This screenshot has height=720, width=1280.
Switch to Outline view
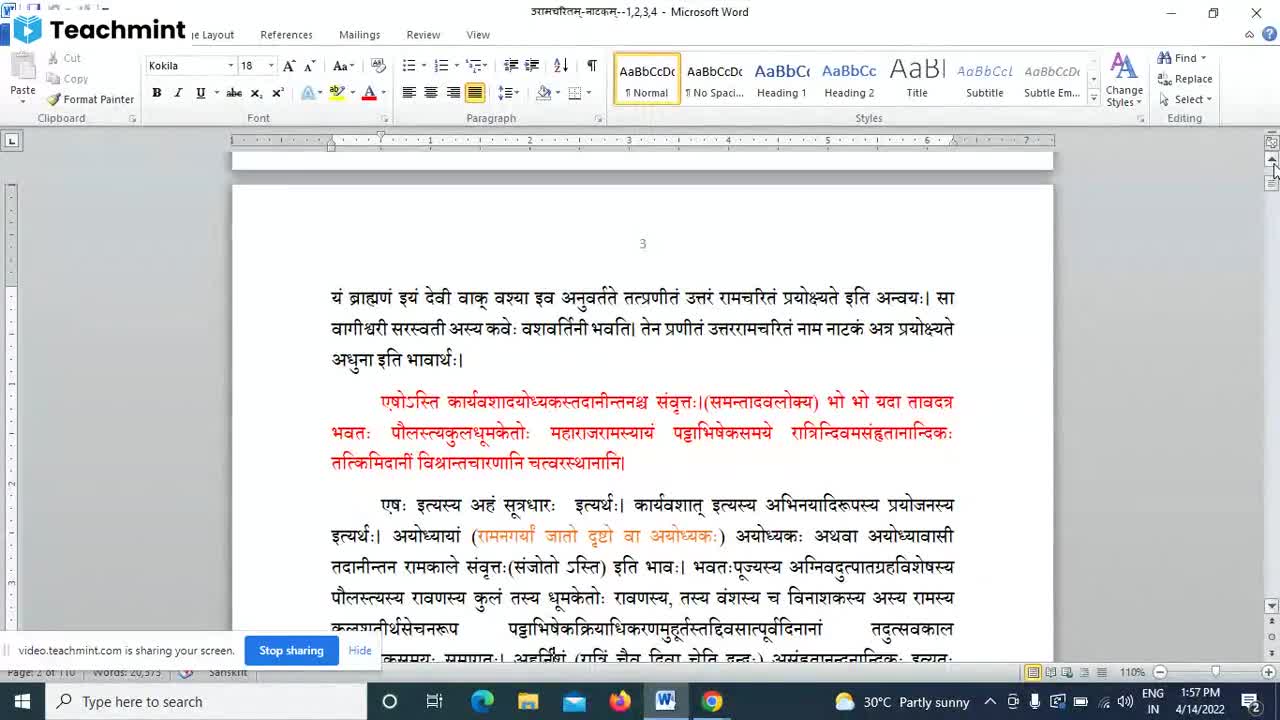tap(1085, 672)
